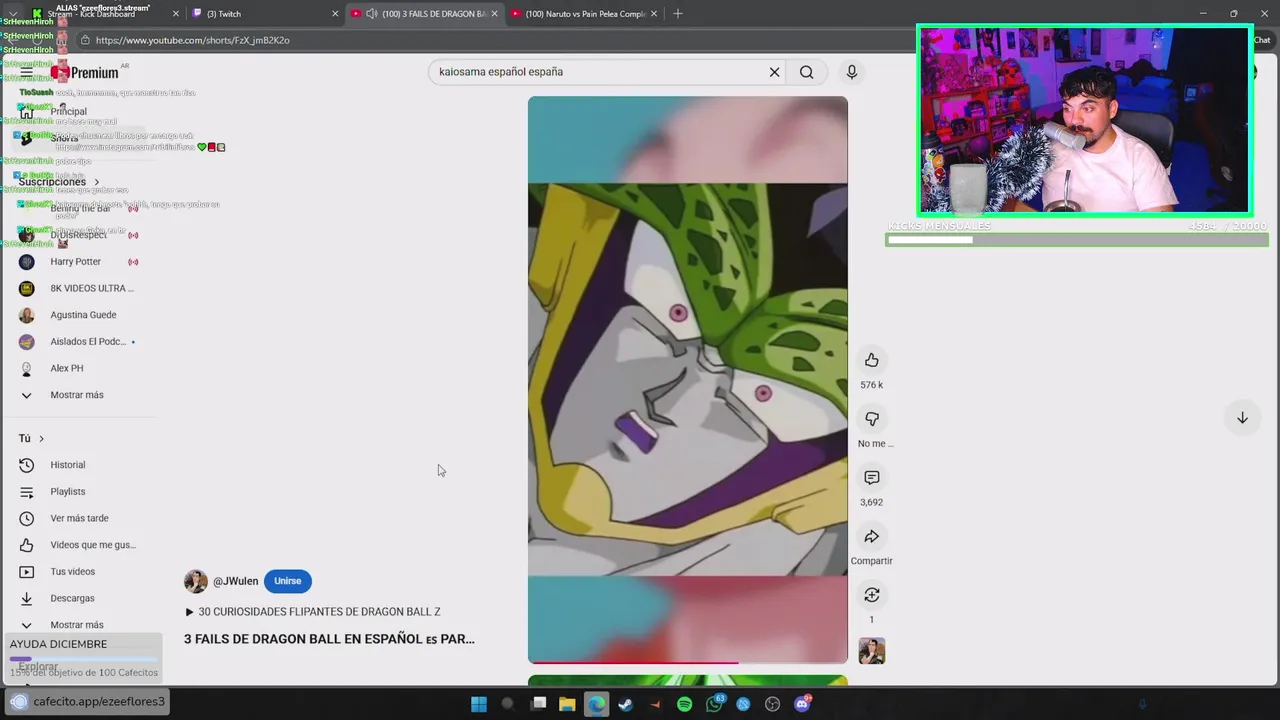Open a new browser tab
1280x720 pixels.
point(678,14)
